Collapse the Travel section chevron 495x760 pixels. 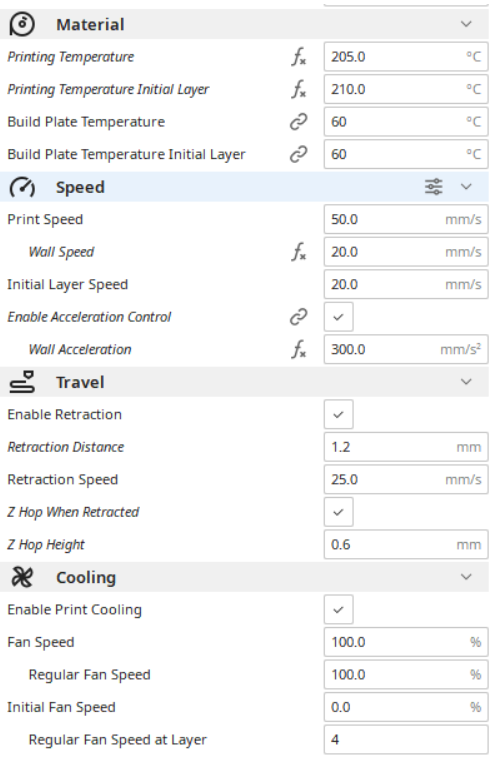click(466, 382)
